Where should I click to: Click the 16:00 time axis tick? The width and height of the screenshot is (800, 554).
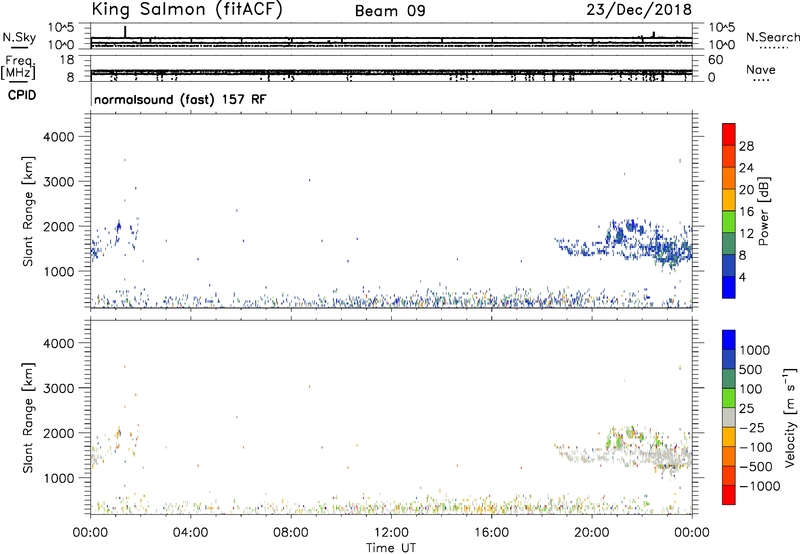491,533
